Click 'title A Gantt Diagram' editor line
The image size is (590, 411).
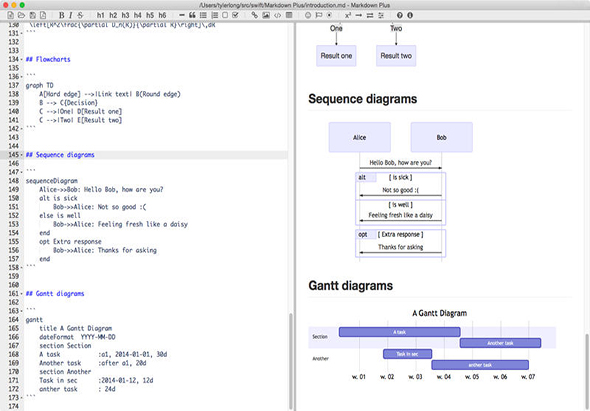[x=76, y=328]
